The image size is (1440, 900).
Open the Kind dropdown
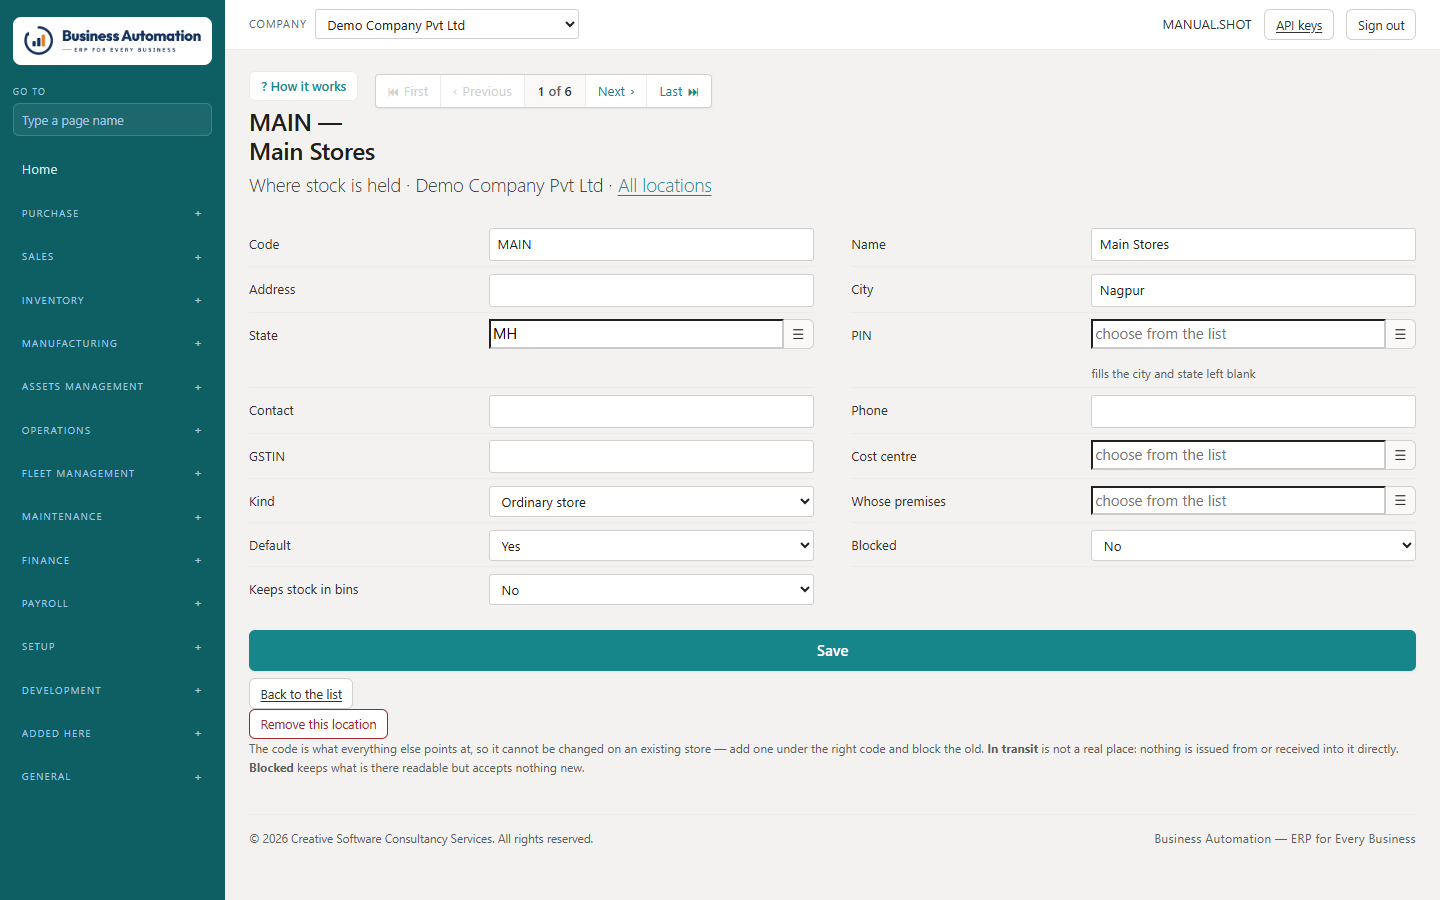click(651, 502)
